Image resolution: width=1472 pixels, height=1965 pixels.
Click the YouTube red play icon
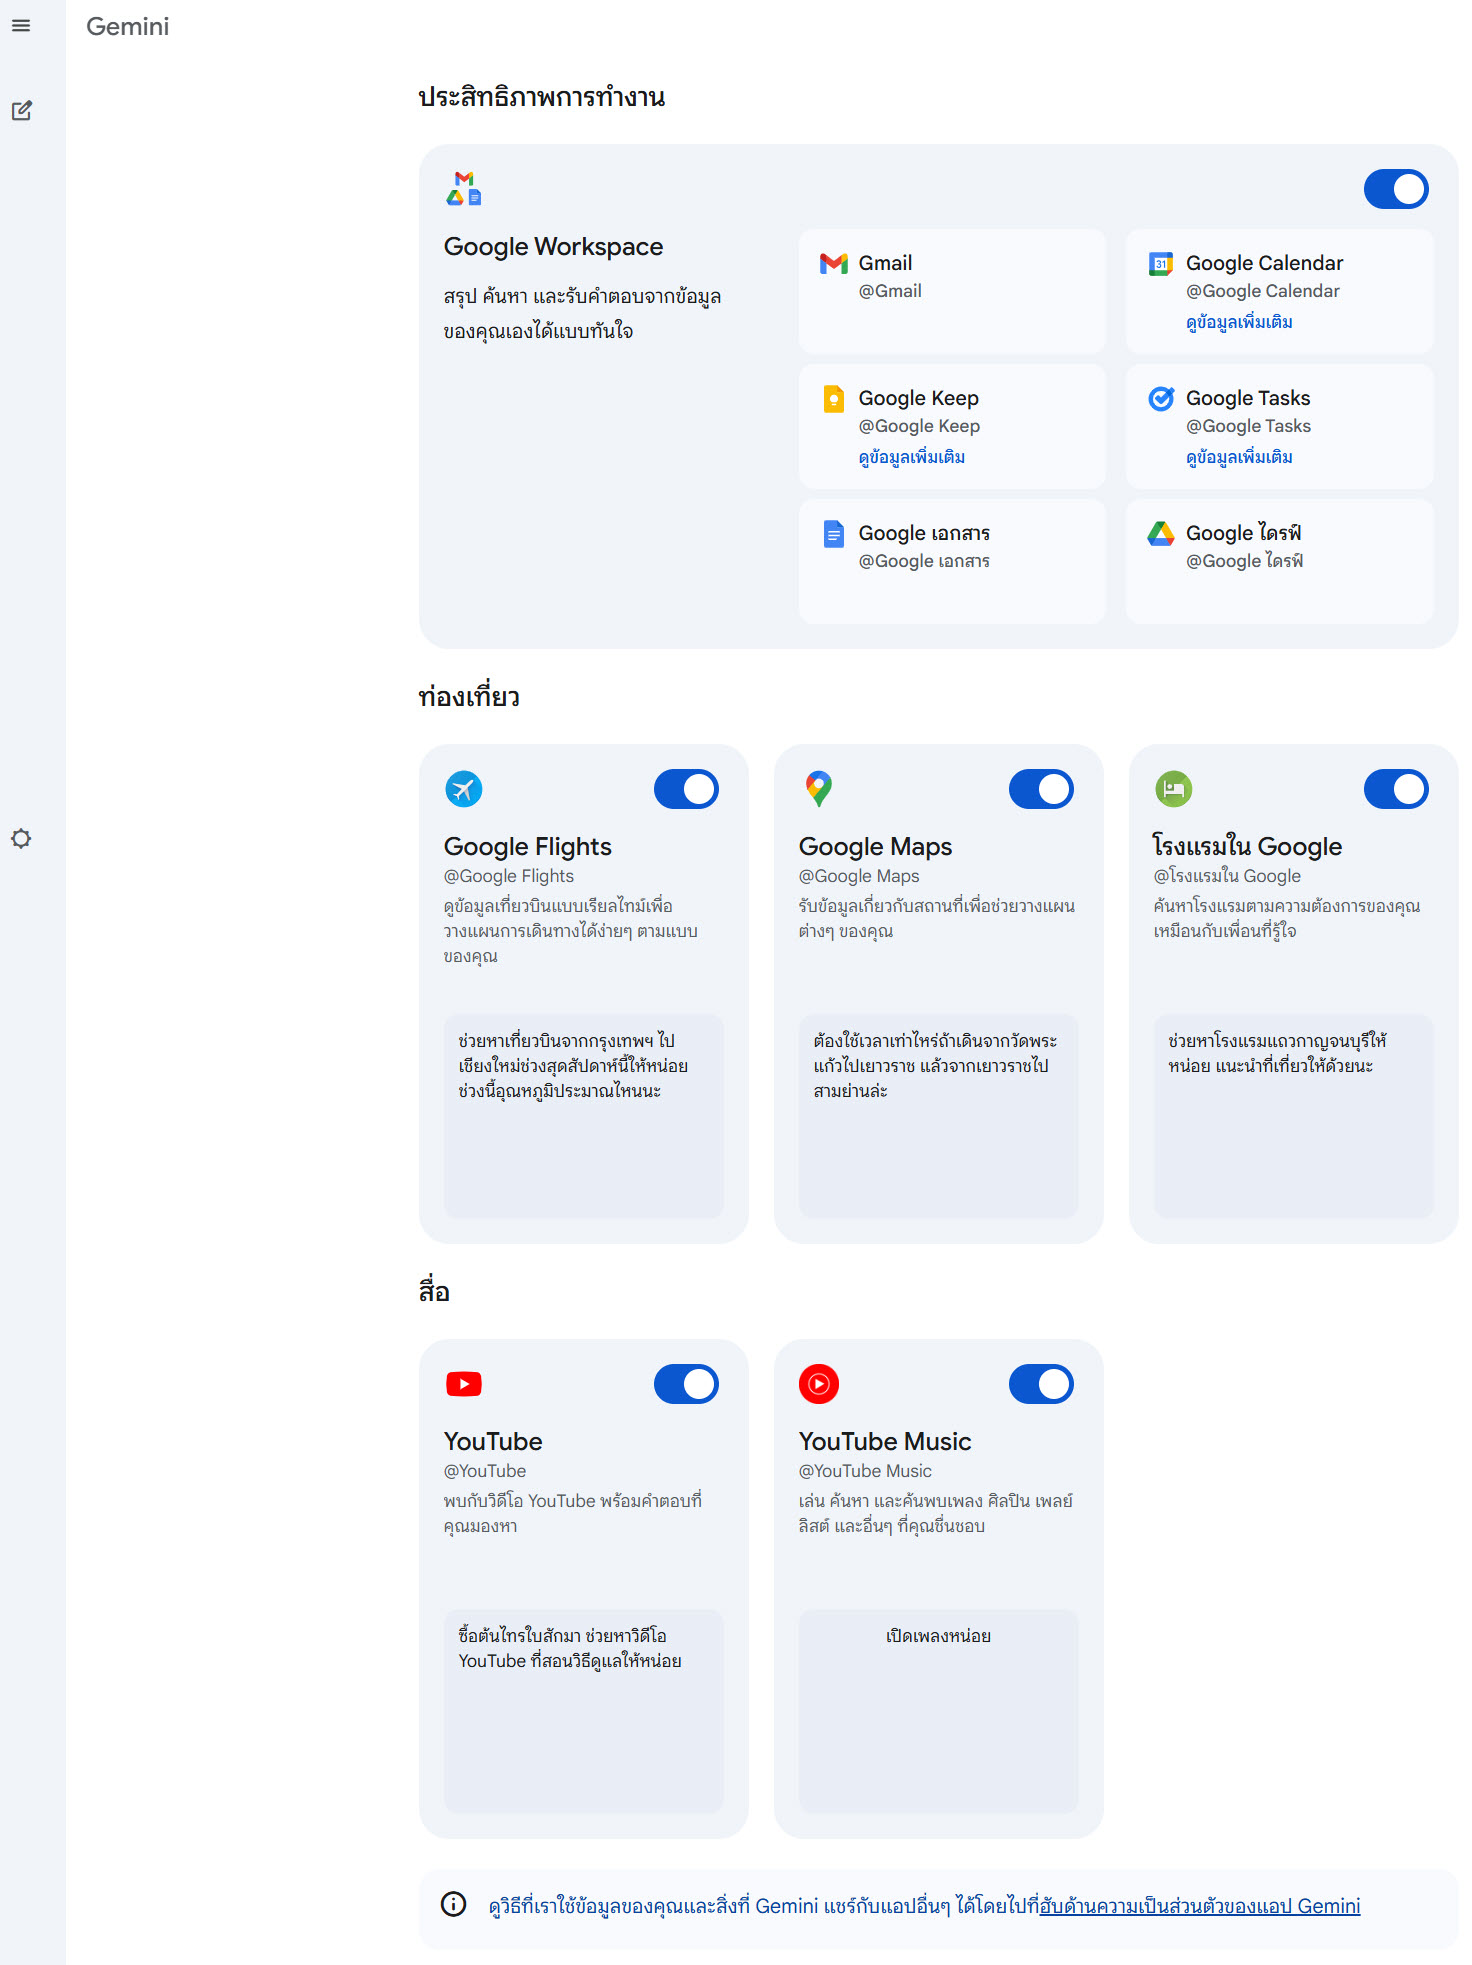464,1384
